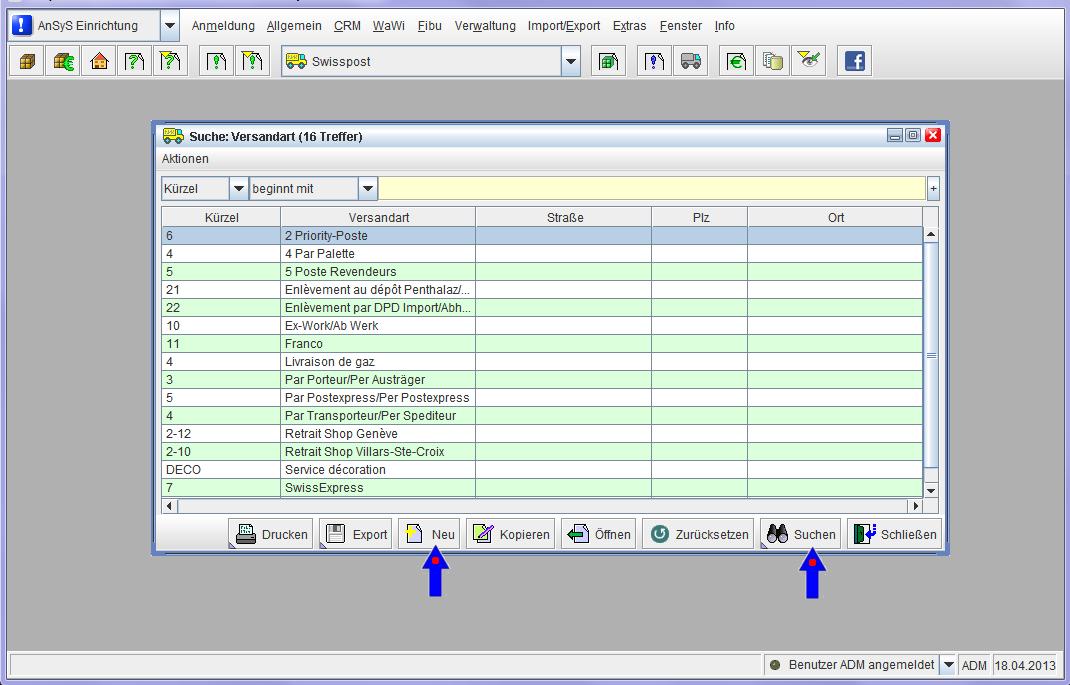This screenshot has height=685, width=1070.
Task: Click the Facebook icon in the toolbar
Action: pyautogui.click(x=854, y=61)
